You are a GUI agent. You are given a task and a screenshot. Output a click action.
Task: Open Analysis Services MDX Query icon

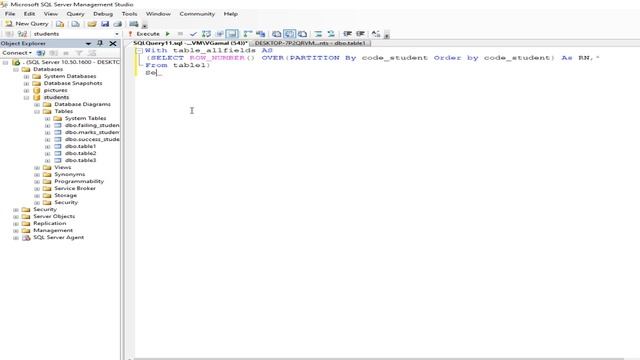click(x=76, y=24)
